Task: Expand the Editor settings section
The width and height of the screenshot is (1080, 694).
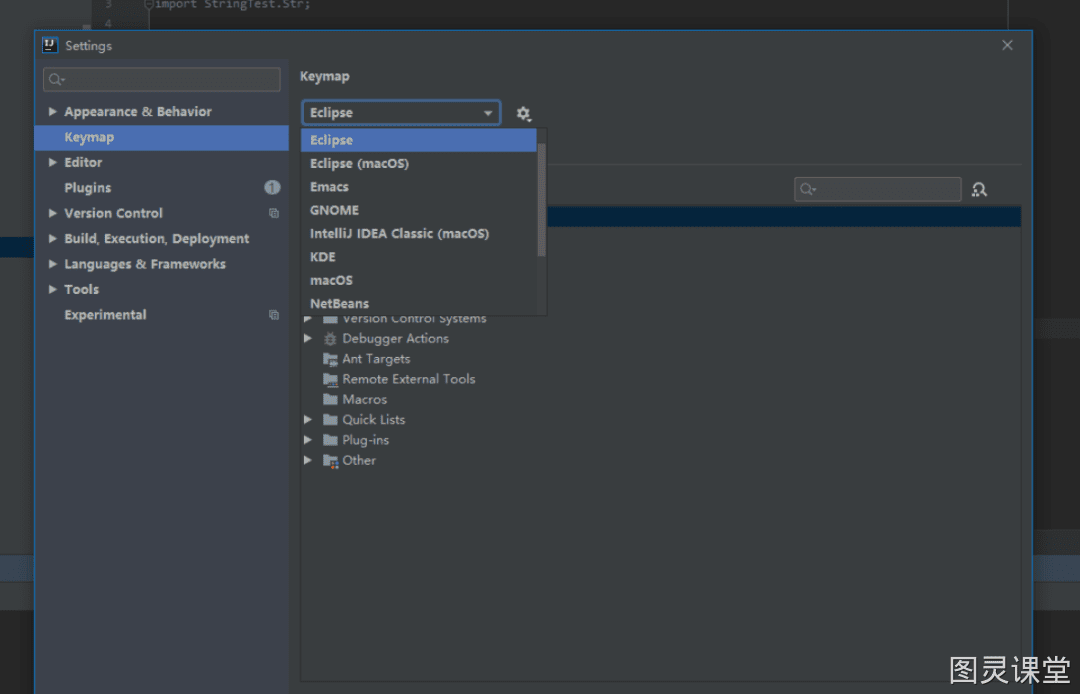Action: pyautogui.click(x=52, y=162)
